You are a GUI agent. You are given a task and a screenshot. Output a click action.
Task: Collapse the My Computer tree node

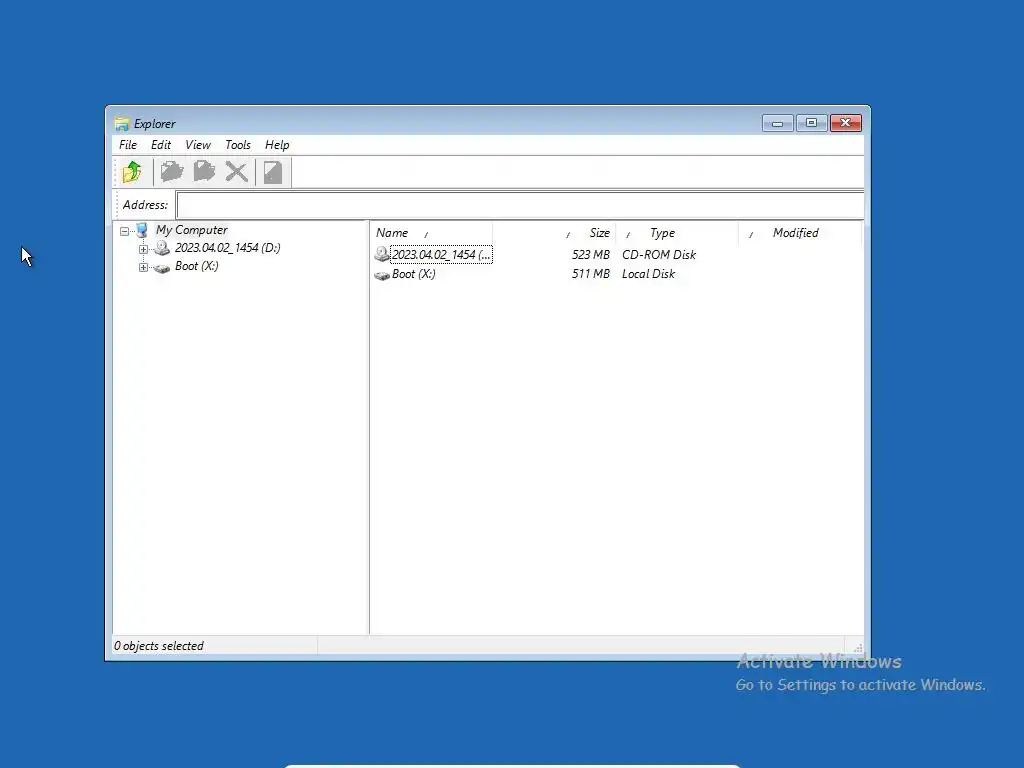coord(125,231)
